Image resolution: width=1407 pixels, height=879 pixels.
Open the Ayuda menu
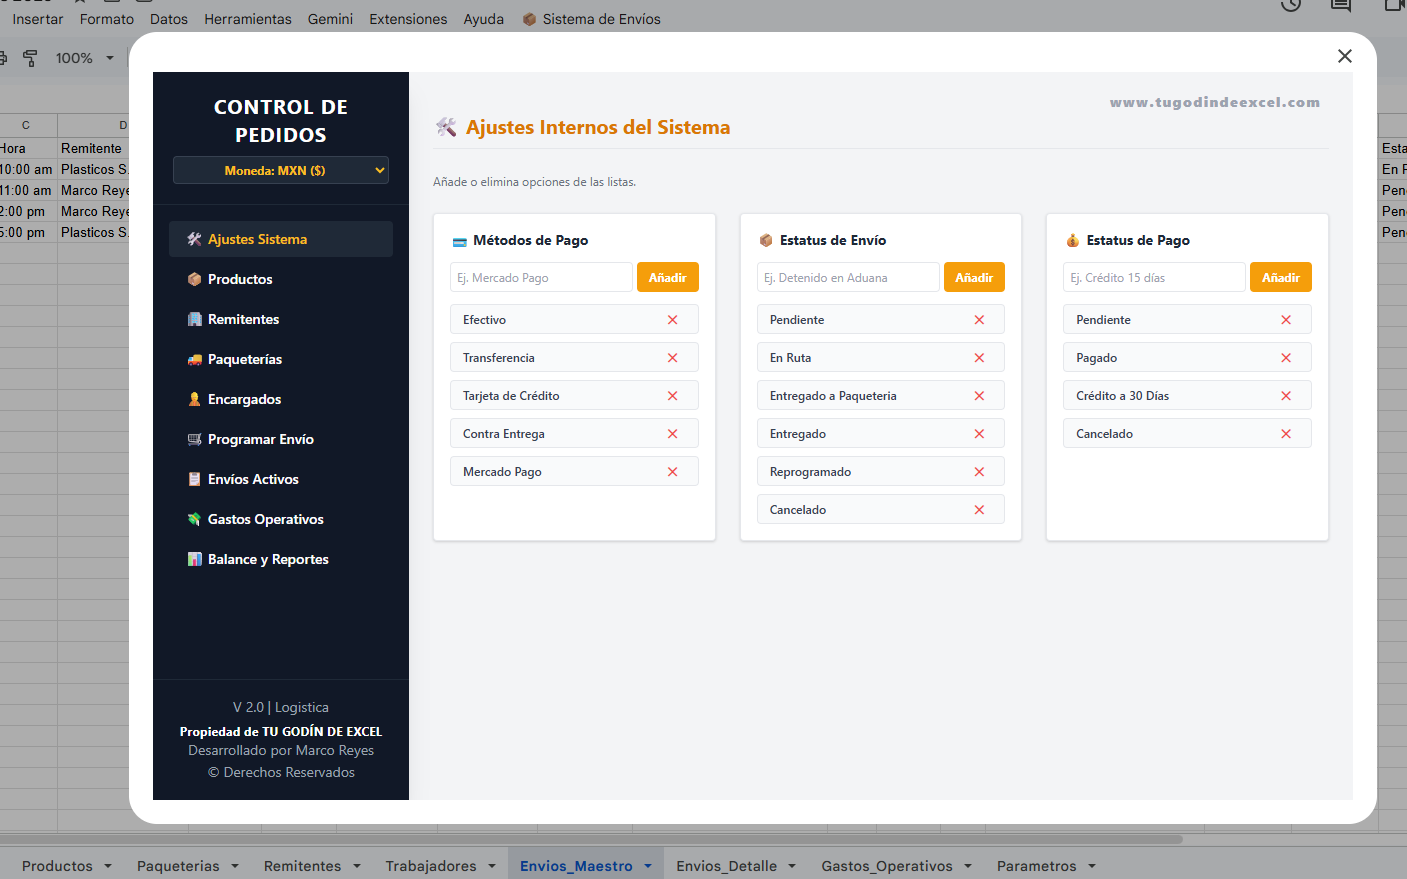tap(484, 19)
